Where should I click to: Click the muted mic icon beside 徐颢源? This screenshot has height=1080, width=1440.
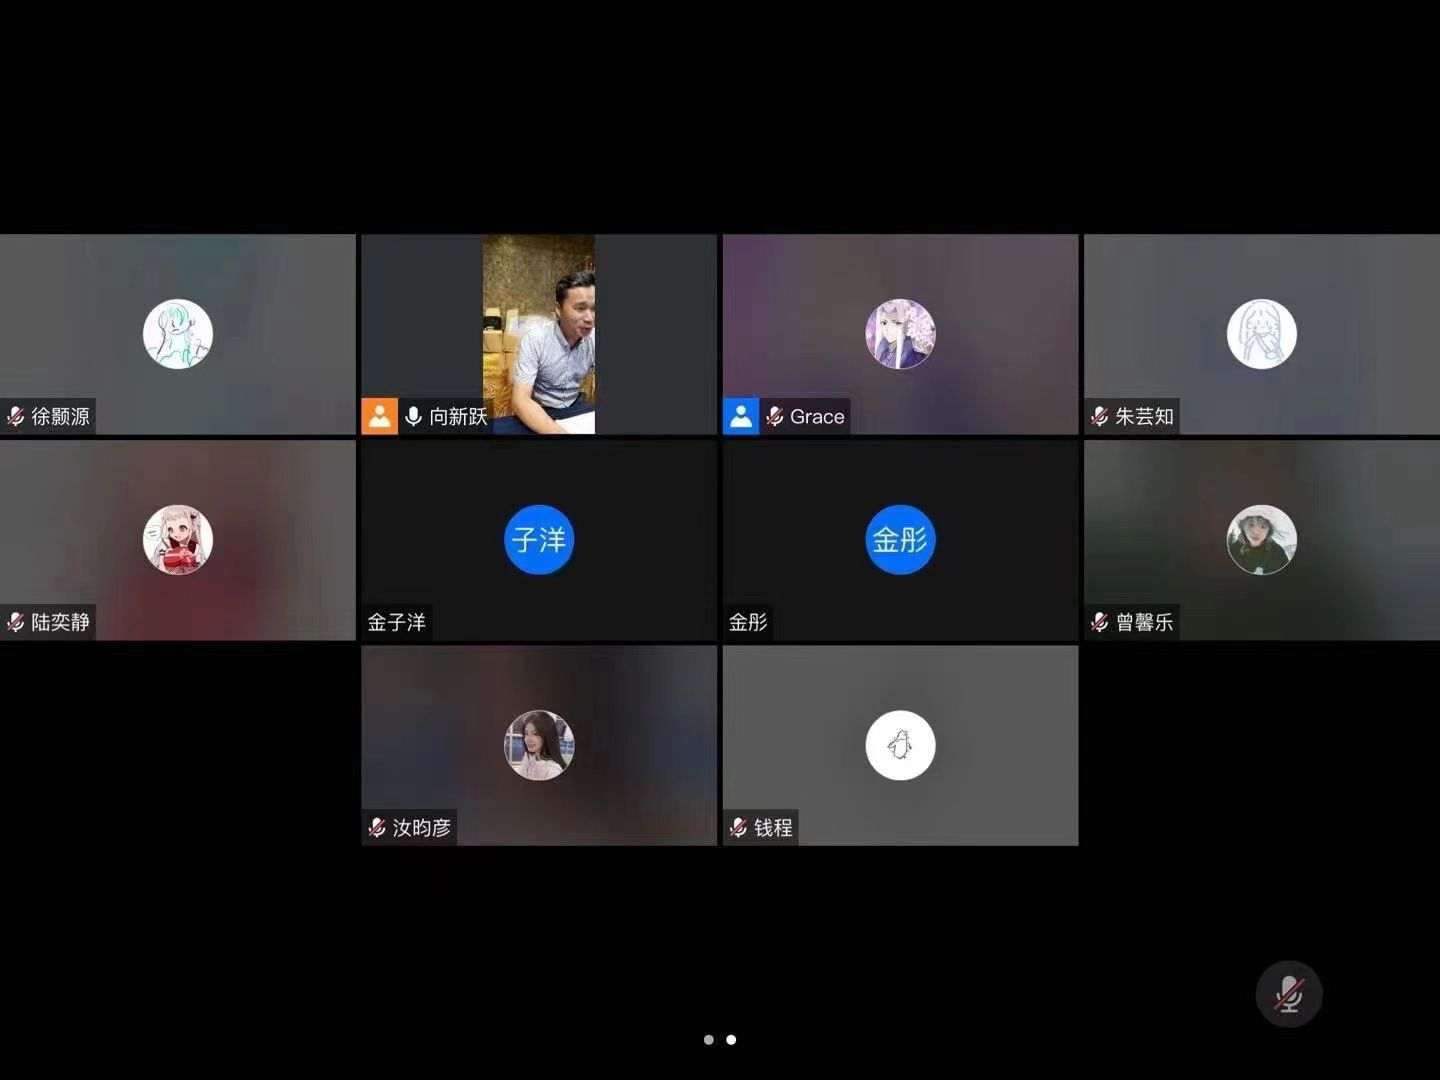click(16, 417)
